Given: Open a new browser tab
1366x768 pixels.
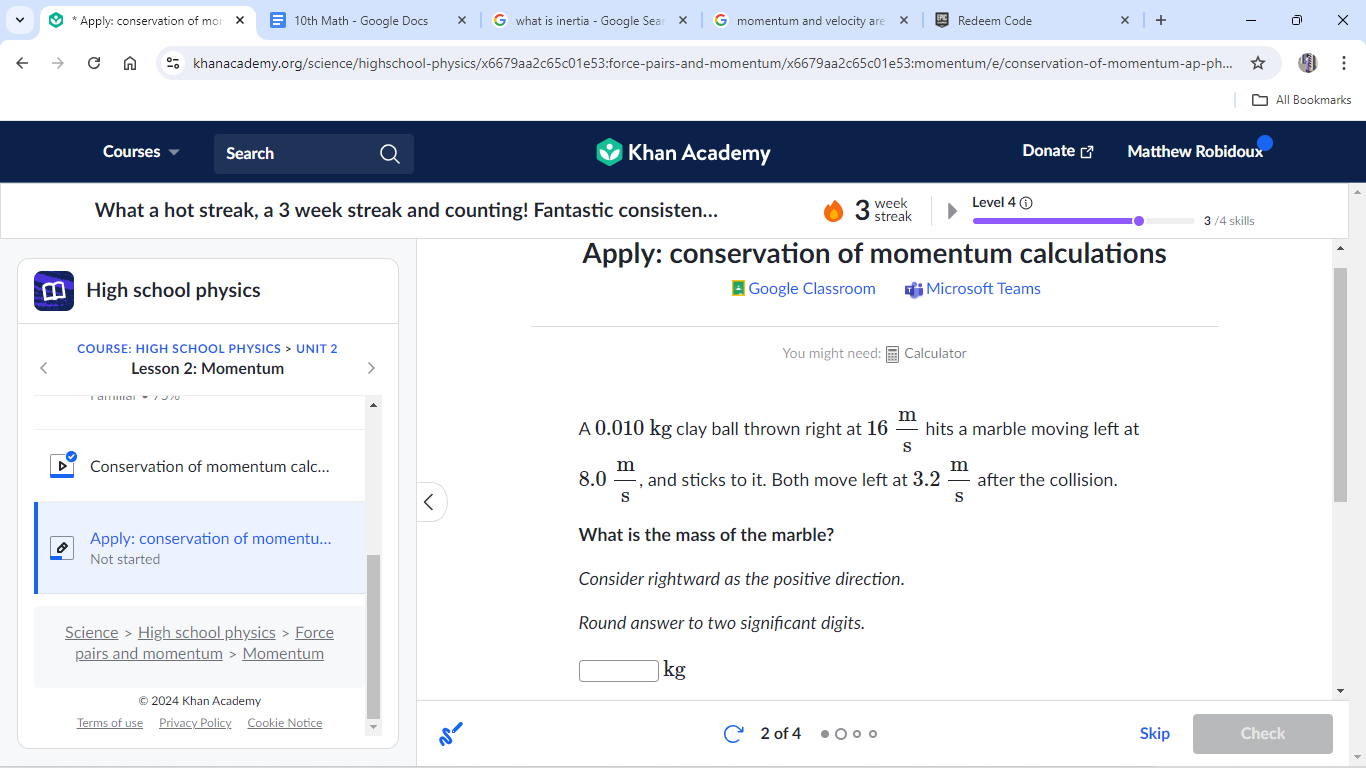Looking at the screenshot, I should pos(1160,20).
